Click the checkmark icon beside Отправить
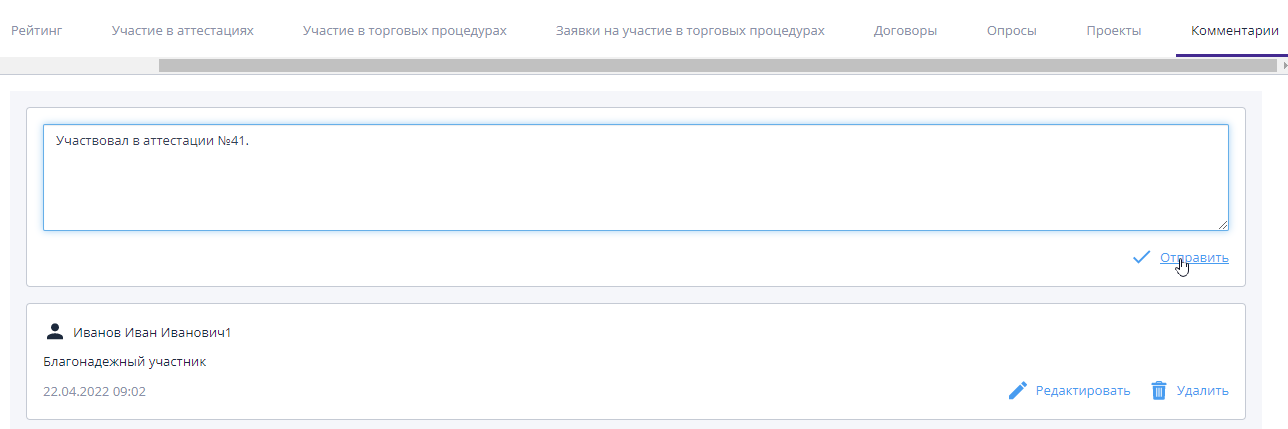 point(1141,258)
